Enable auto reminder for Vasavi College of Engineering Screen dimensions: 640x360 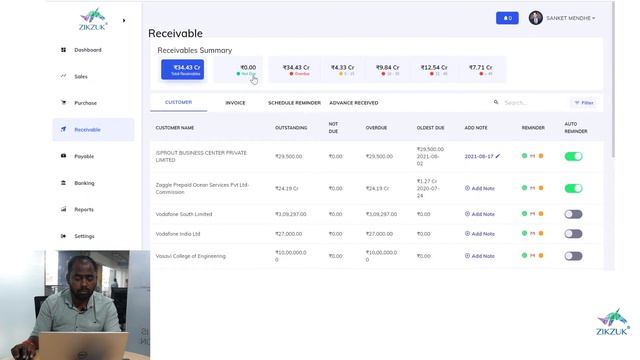[x=573, y=256]
